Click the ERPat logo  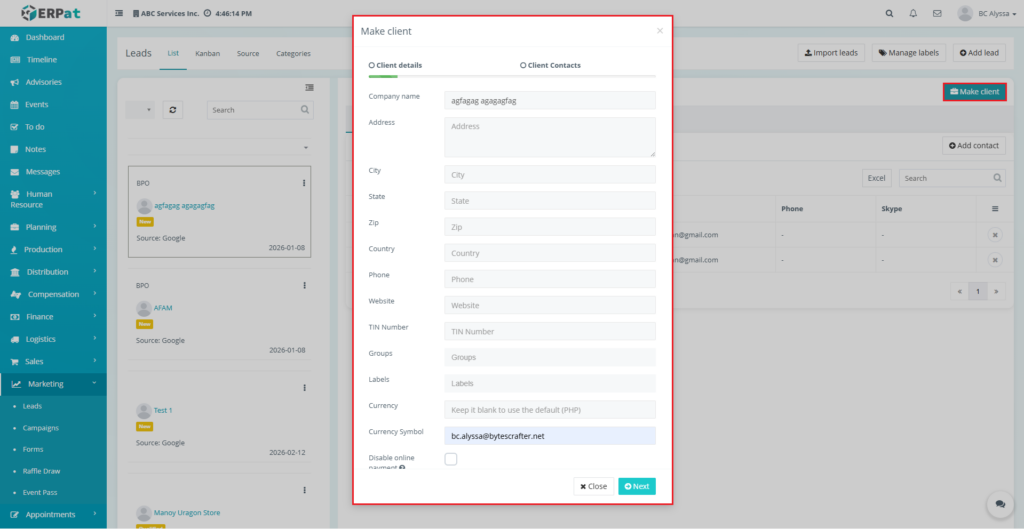[53, 14]
